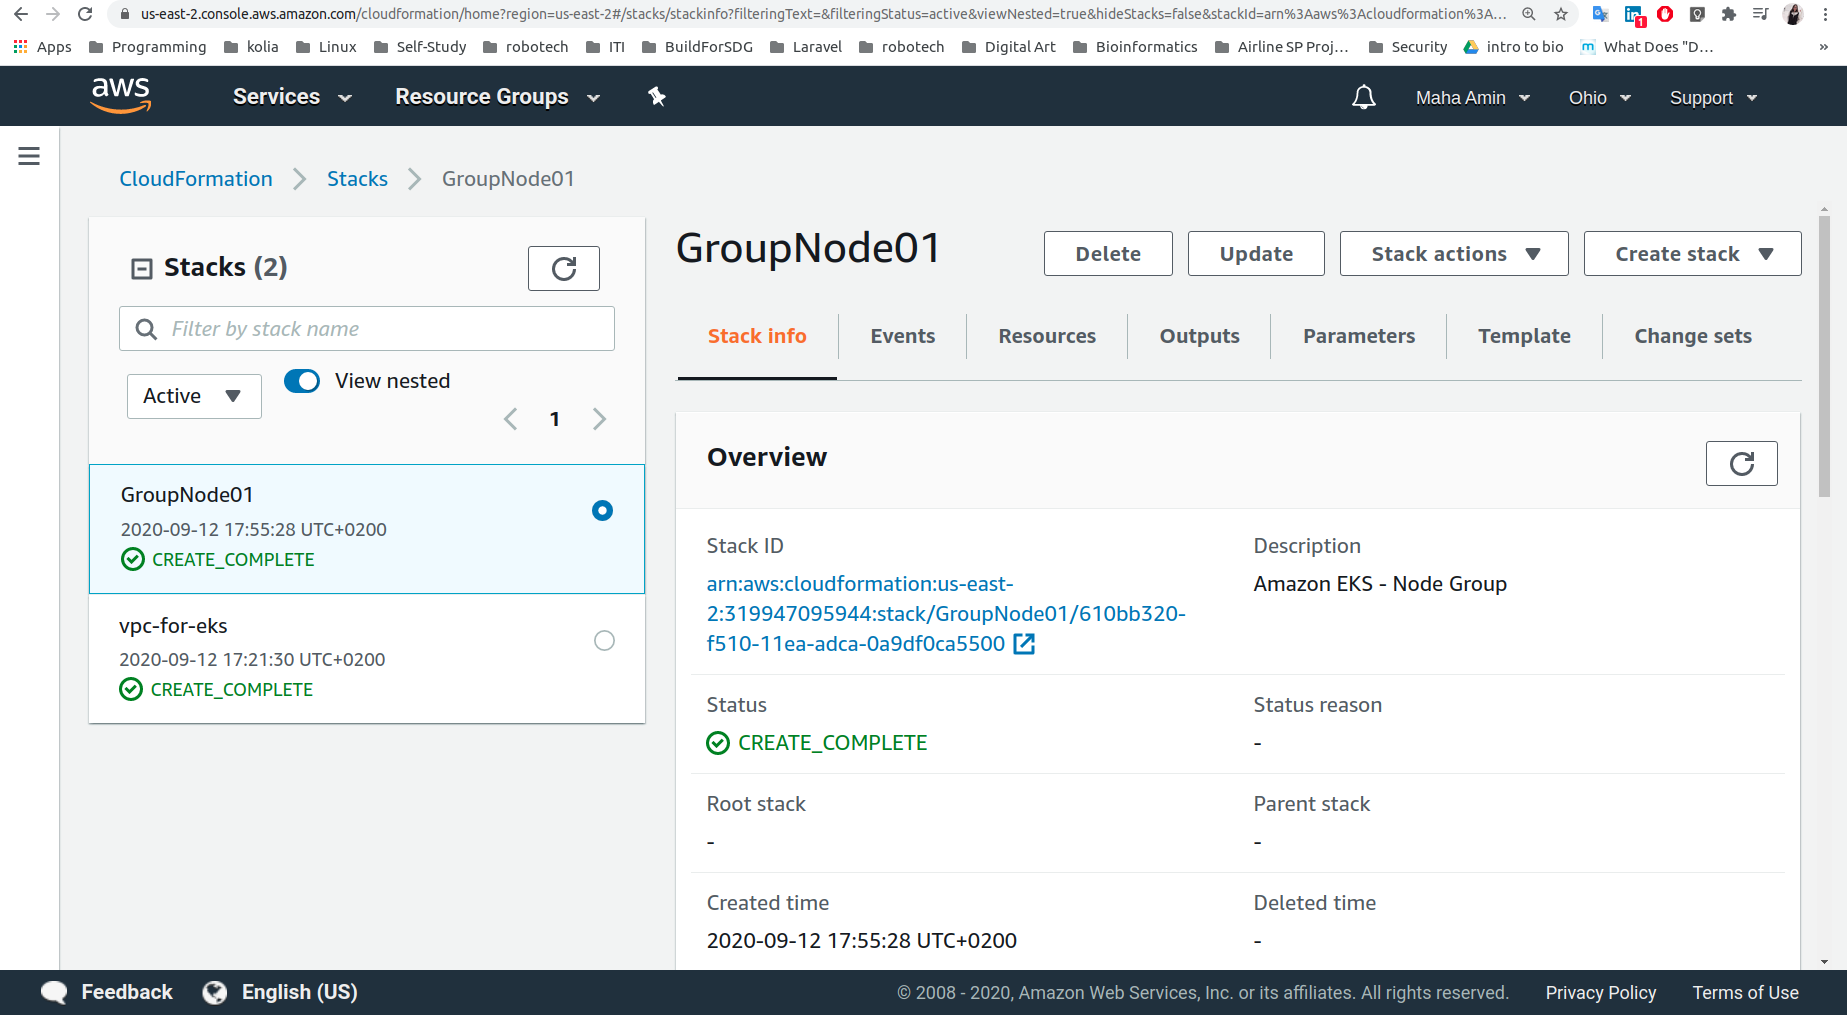Select the GroupNode01 stack radio button
1847x1015 pixels.
point(602,510)
